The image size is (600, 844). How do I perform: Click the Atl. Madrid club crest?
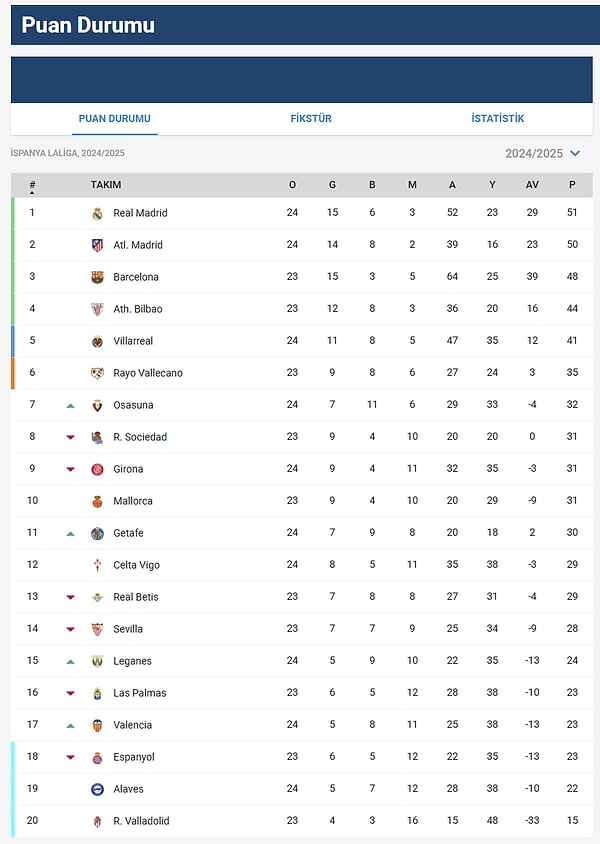(x=97, y=245)
